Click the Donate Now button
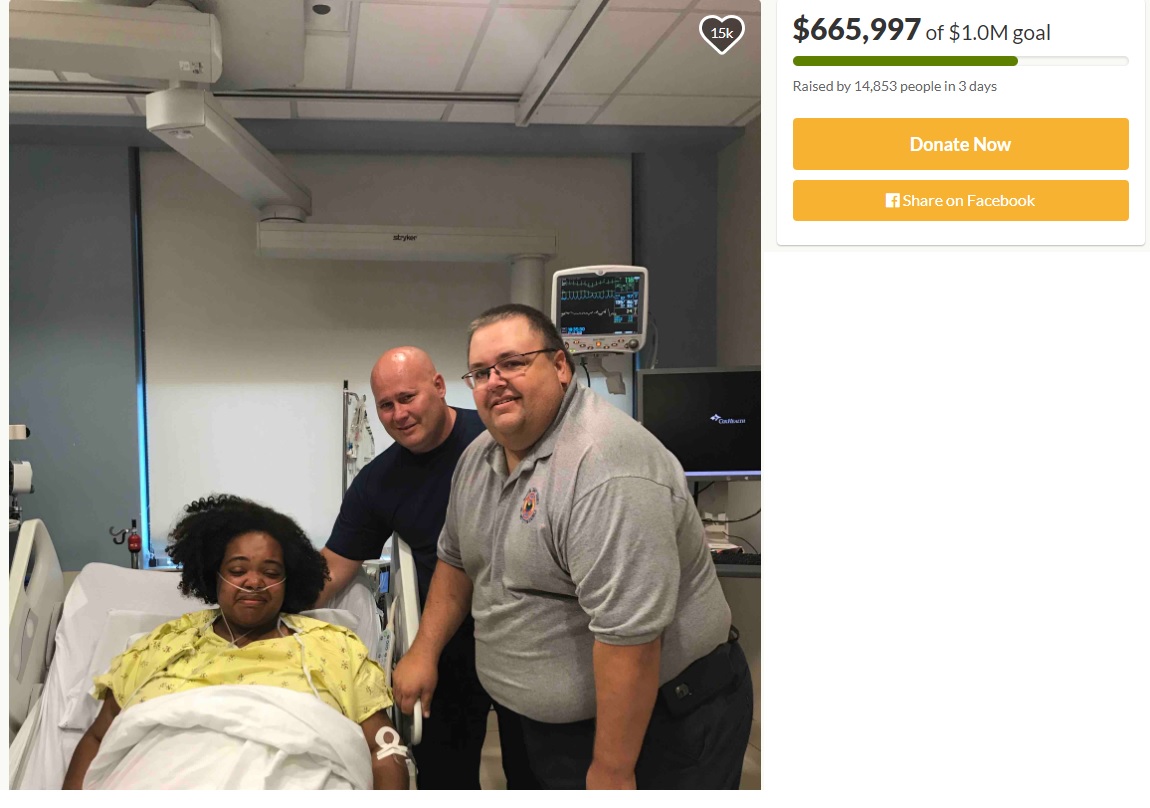The height and width of the screenshot is (808, 1150). tap(960, 144)
